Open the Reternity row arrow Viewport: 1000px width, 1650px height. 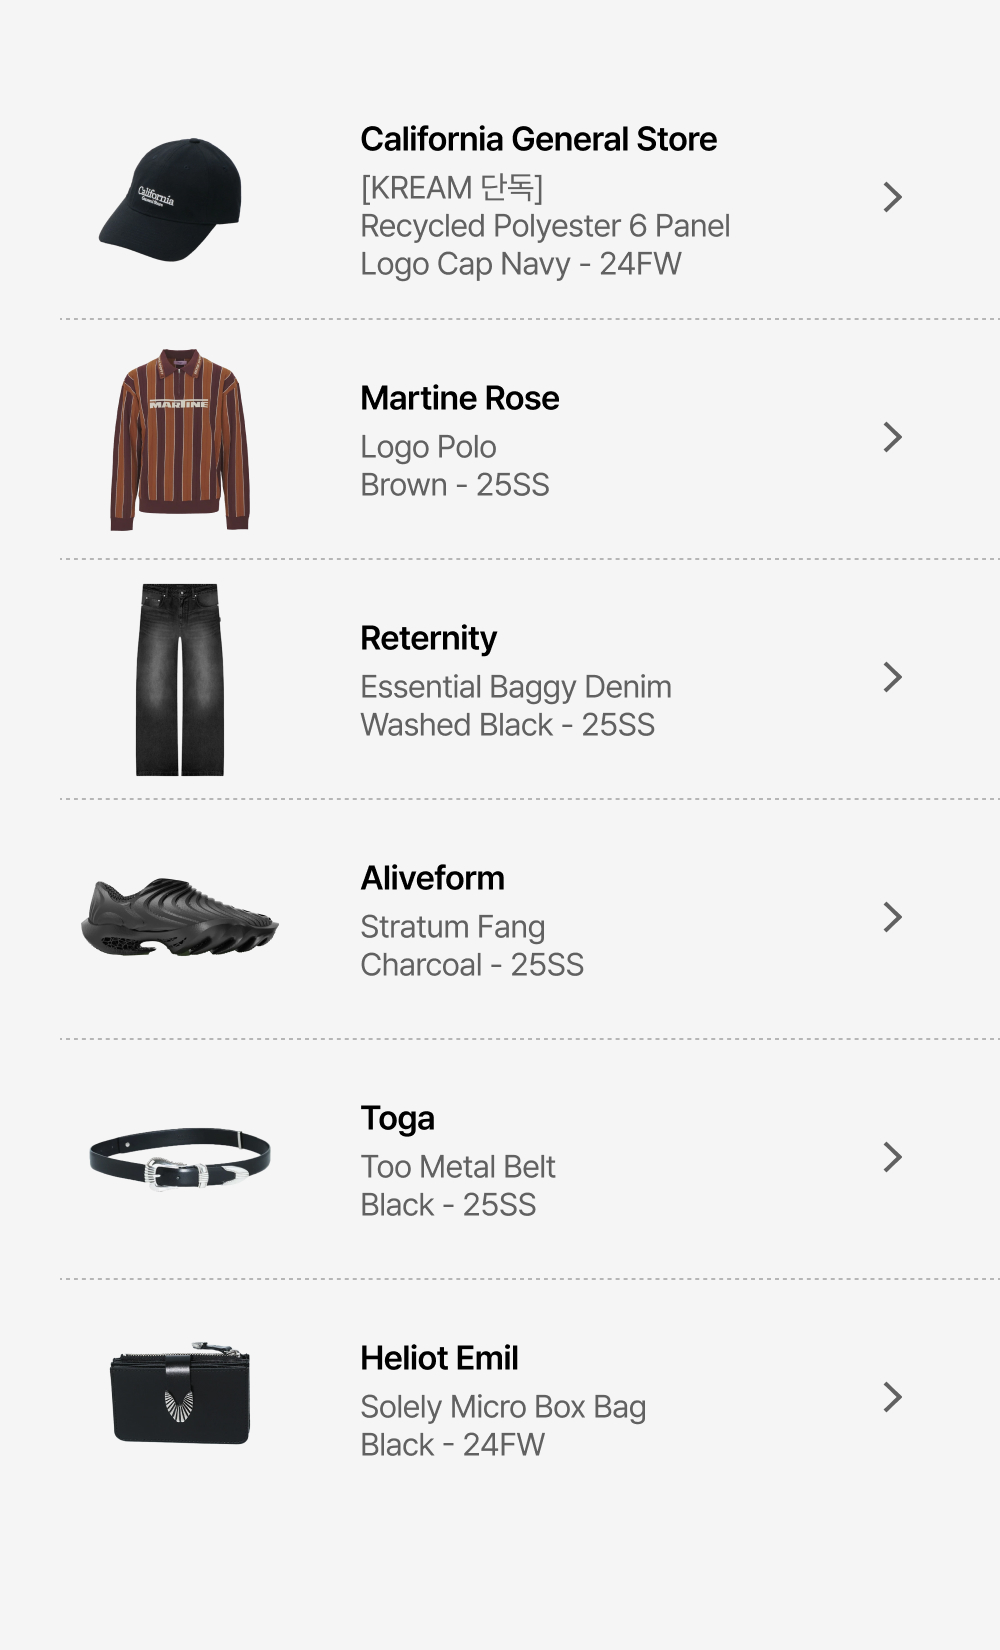pos(893,677)
